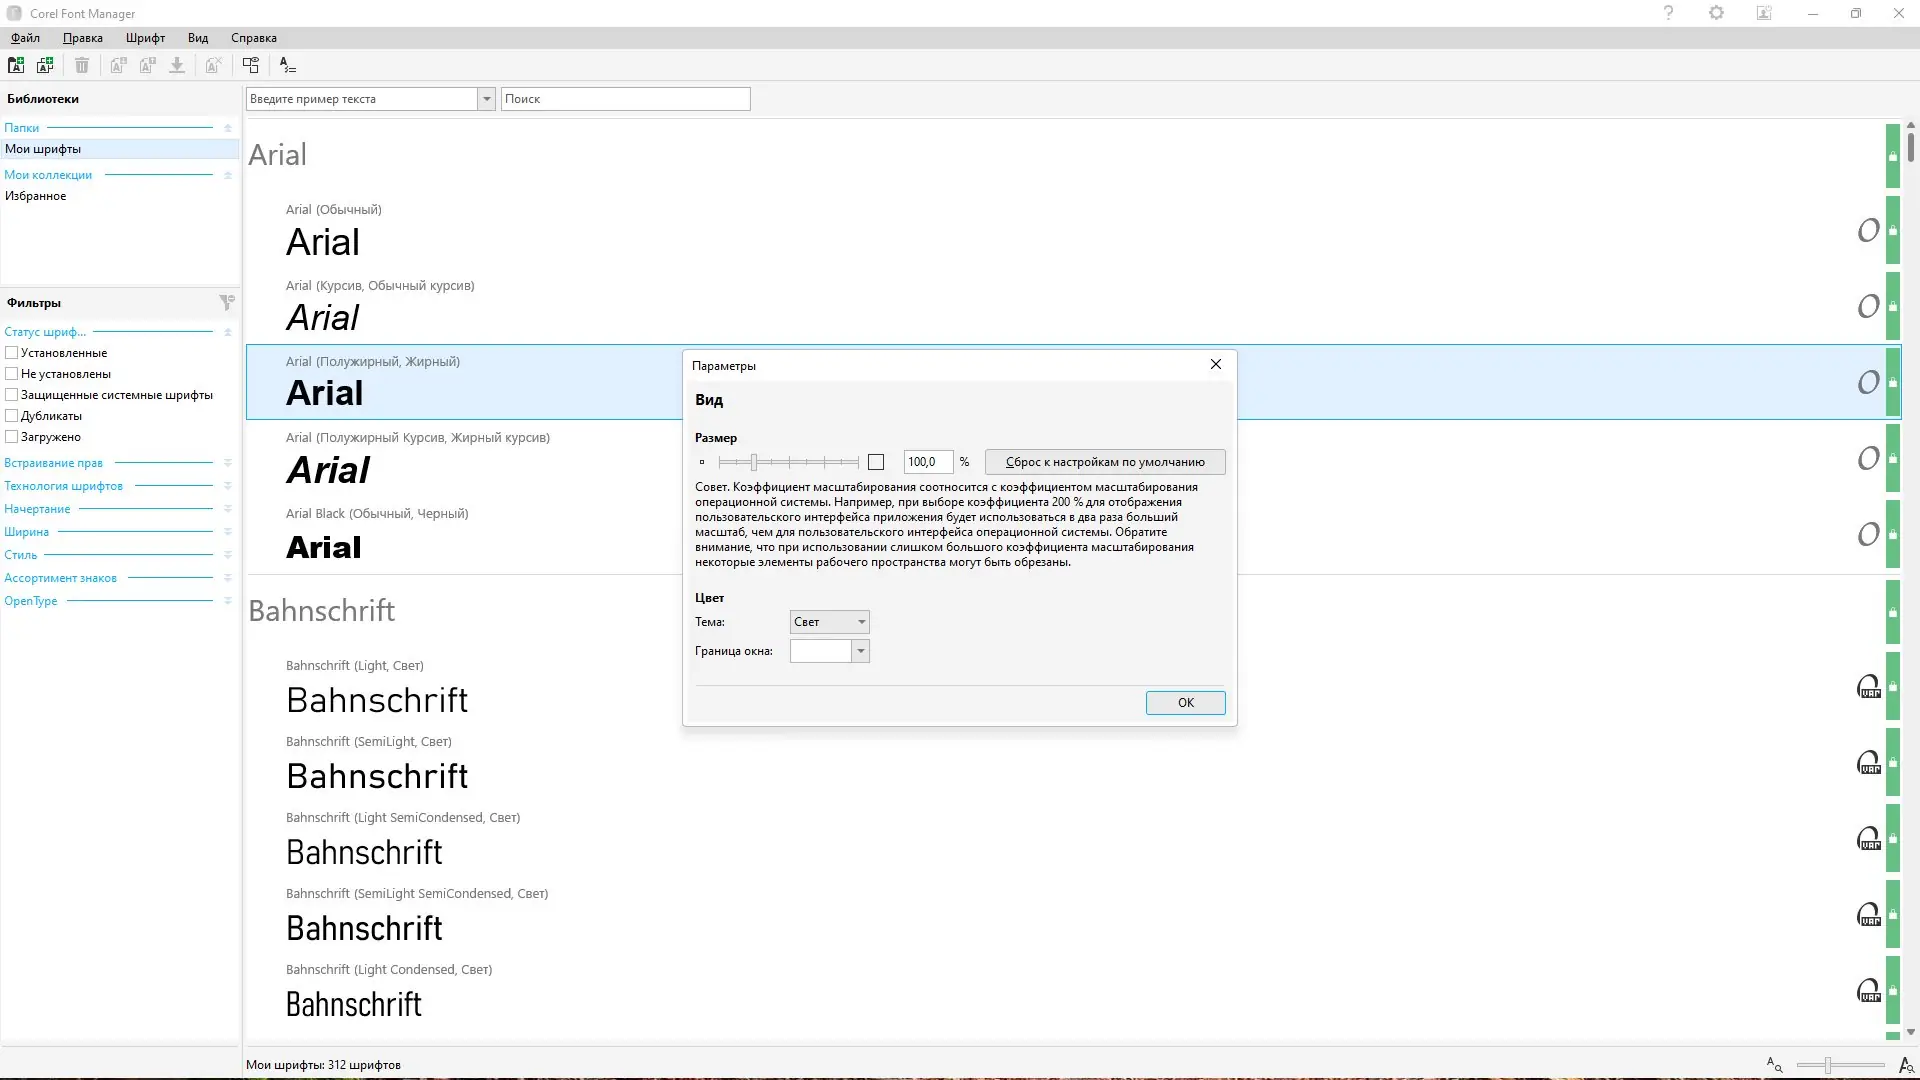The width and height of the screenshot is (1920, 1080).
Task: Enable the Установленные filter checkbox
Action: [12, 353]
